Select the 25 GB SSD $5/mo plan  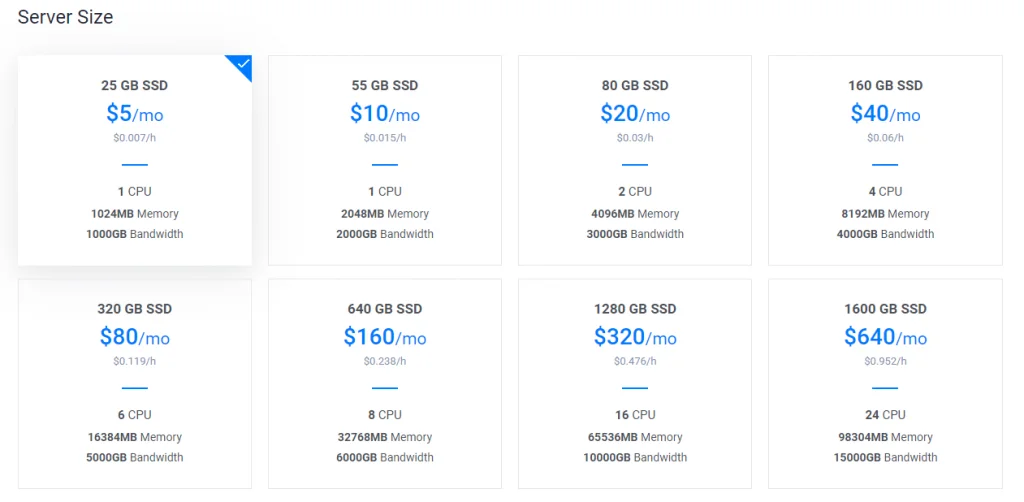pyautogui.click(x=135, y=161)
